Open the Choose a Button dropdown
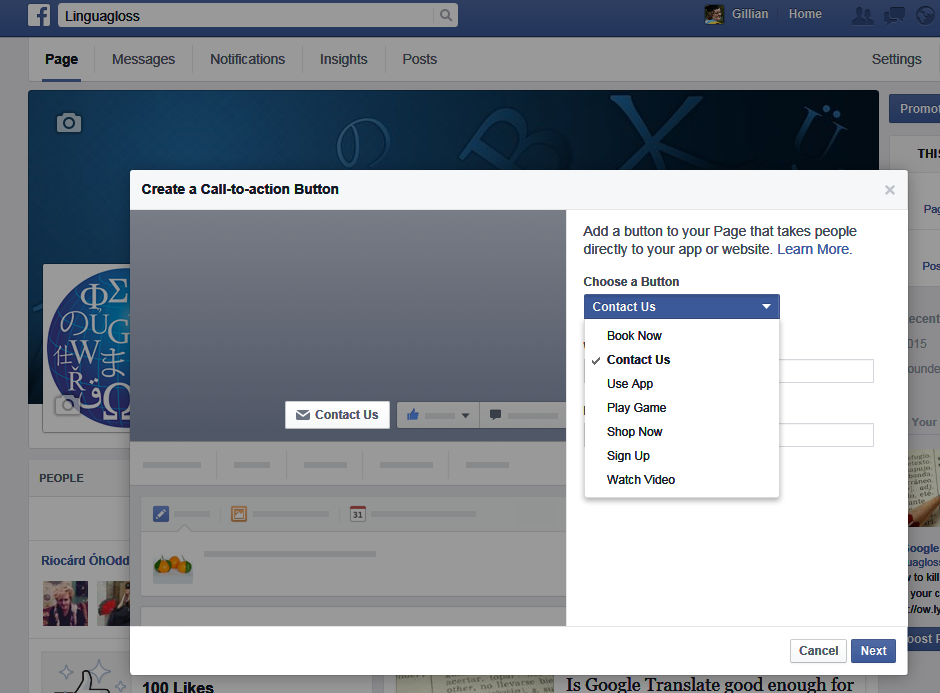Screen dimensions: 940x693 (x=682, y=306)
